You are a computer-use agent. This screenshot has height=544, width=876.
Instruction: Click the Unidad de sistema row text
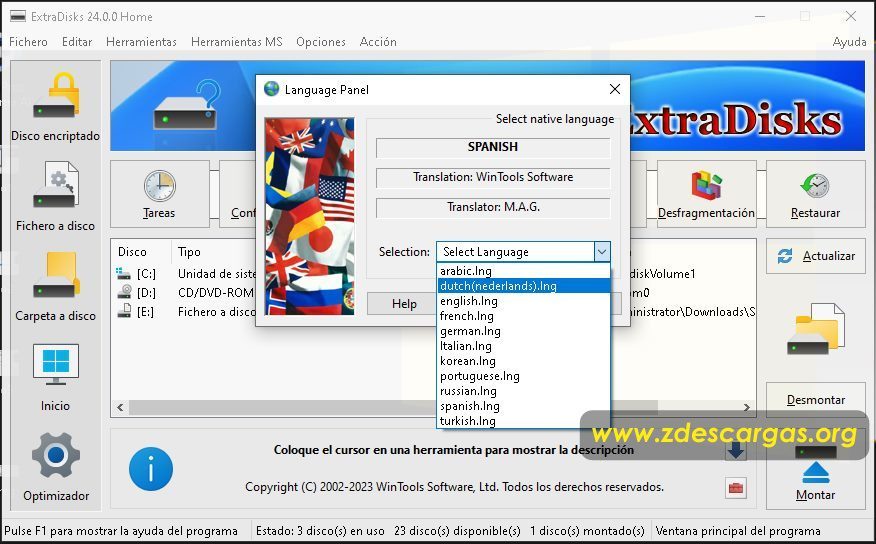(x=217, y=274)
